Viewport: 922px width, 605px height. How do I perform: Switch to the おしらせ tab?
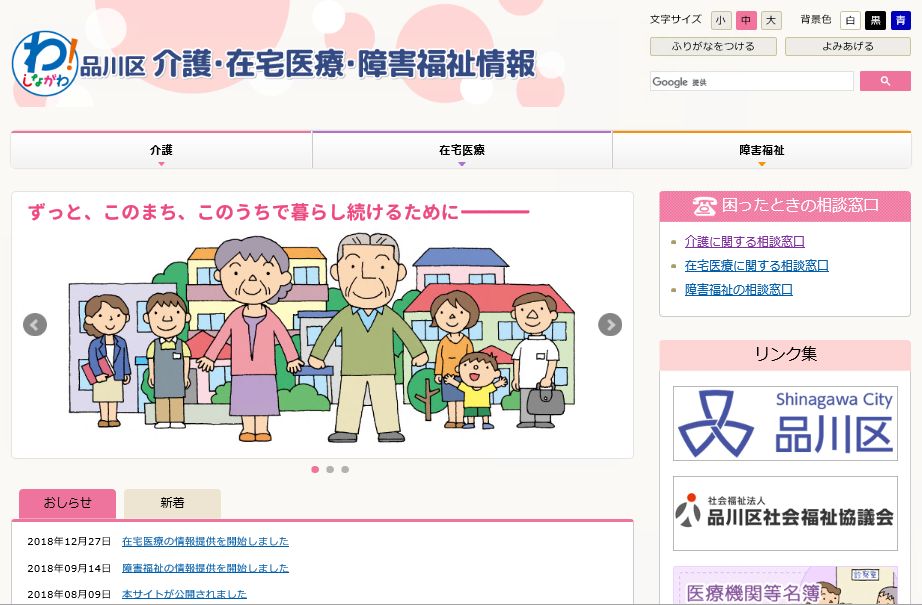68,503
